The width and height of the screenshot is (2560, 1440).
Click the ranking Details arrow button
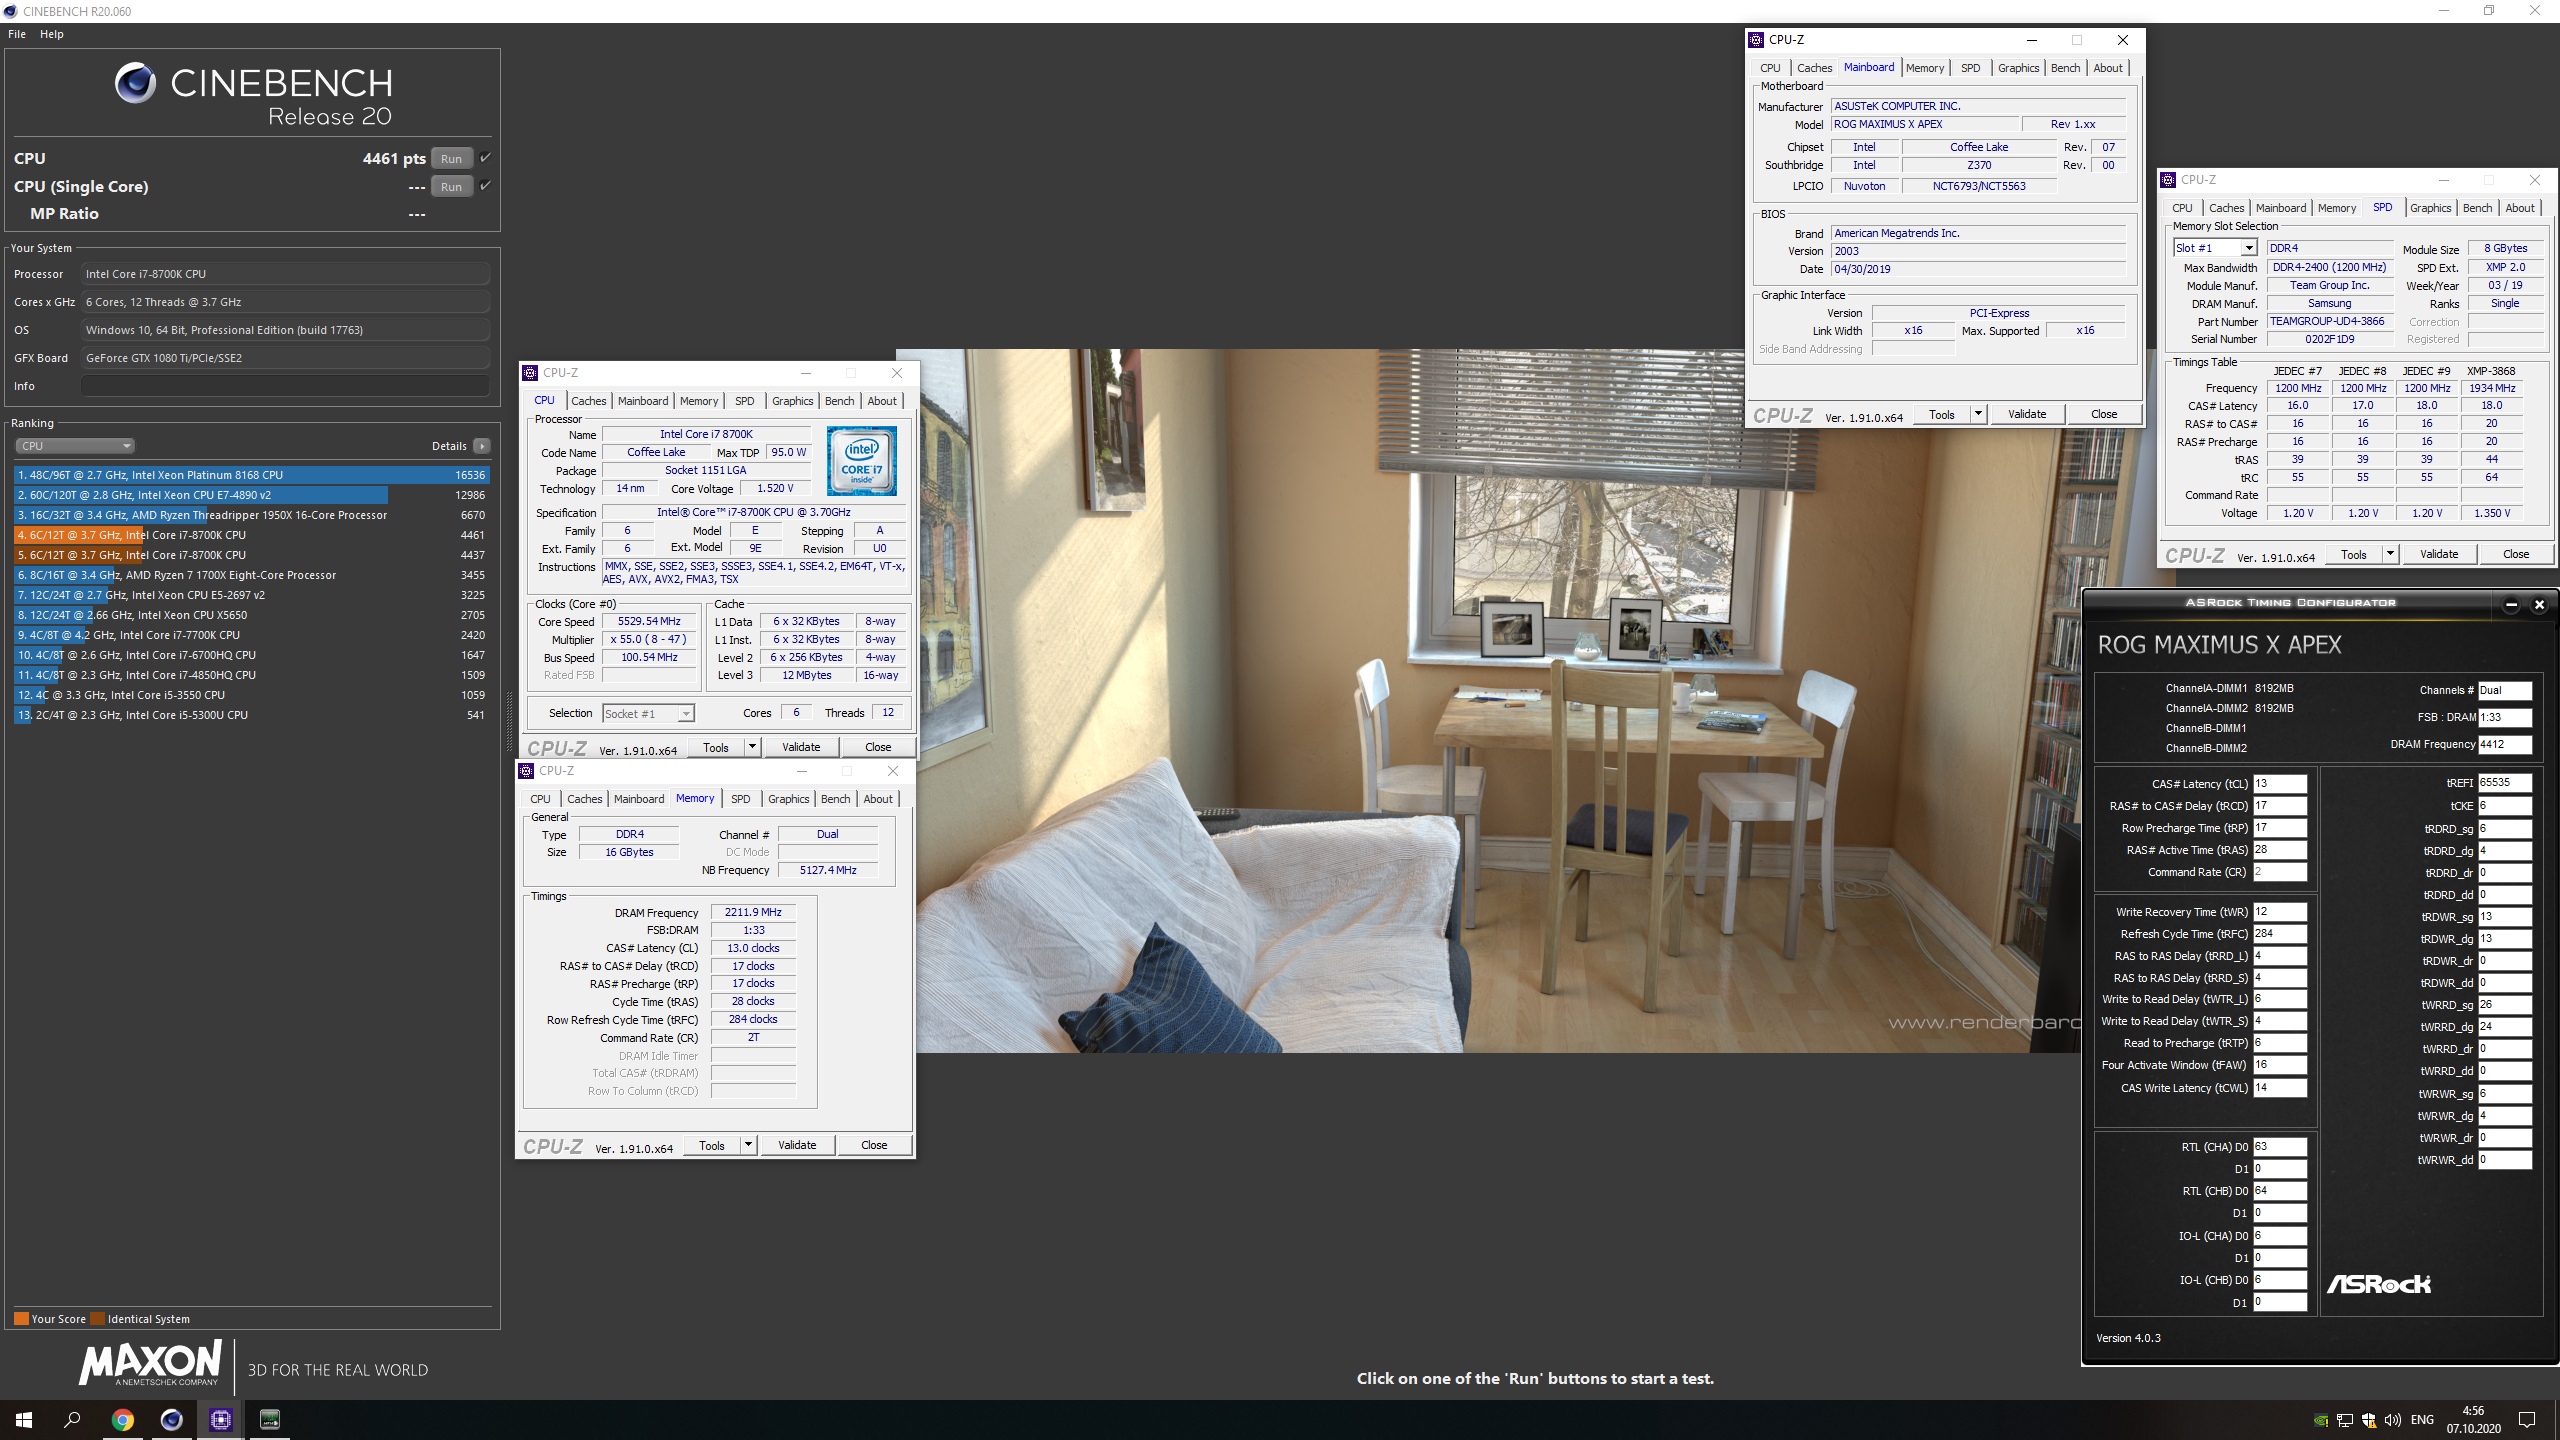(x=482, y=446)
